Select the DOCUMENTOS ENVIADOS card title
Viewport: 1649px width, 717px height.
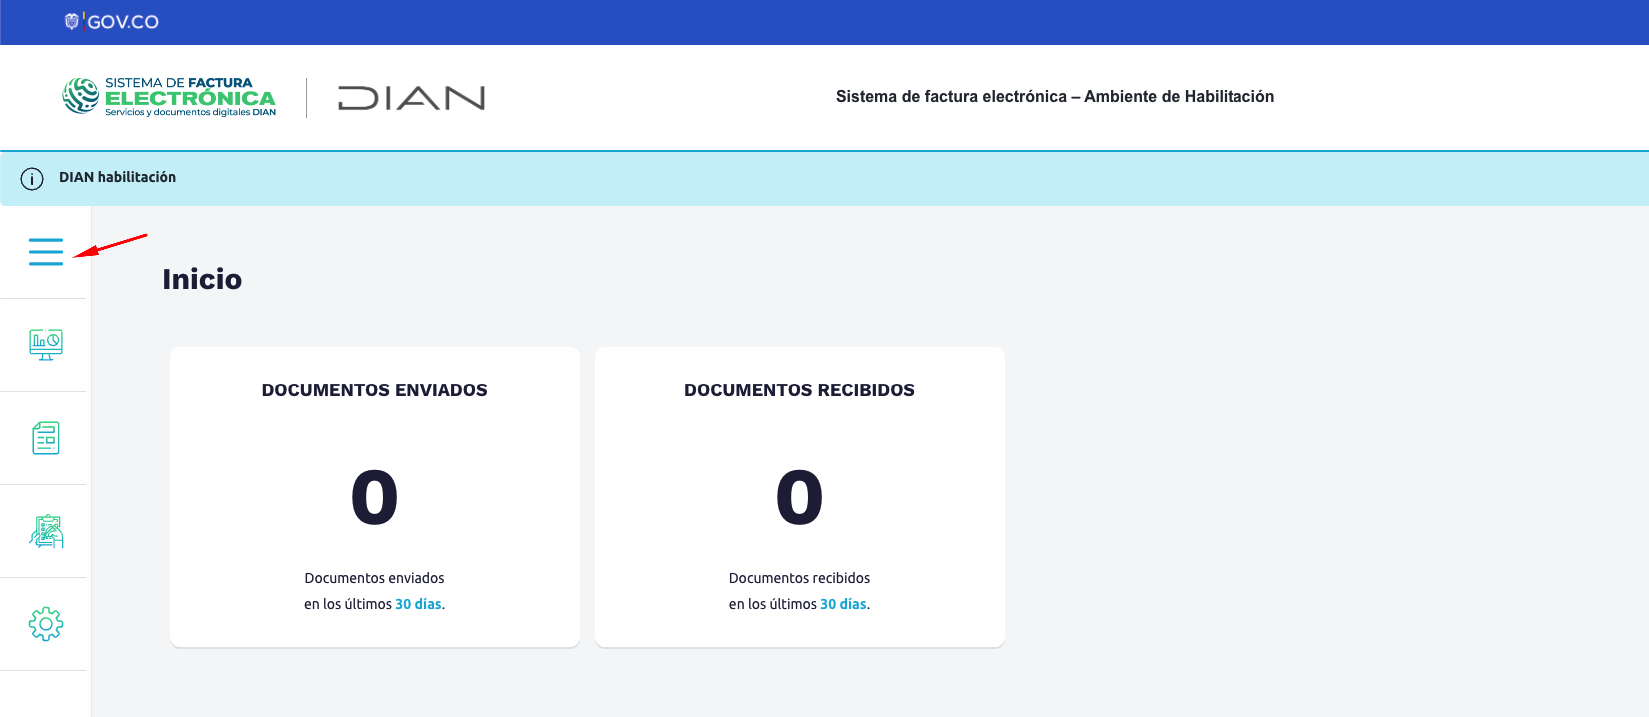coord(374,390)
